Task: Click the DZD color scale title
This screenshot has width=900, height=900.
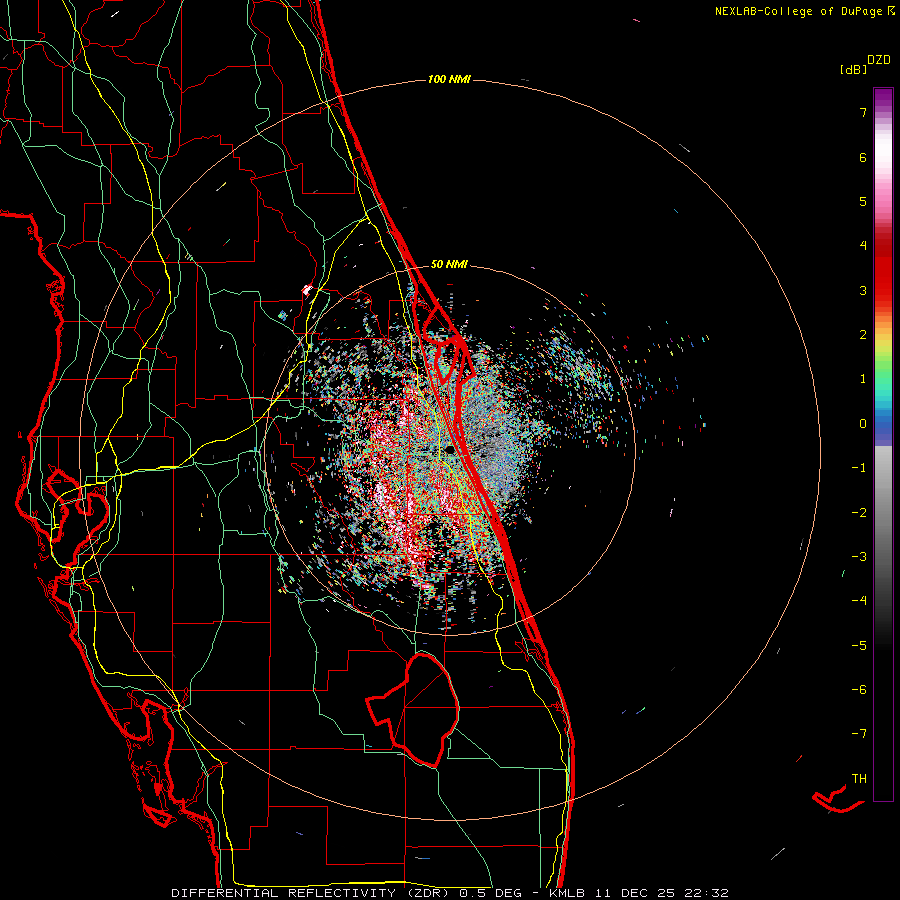Action: coord(879,59)
